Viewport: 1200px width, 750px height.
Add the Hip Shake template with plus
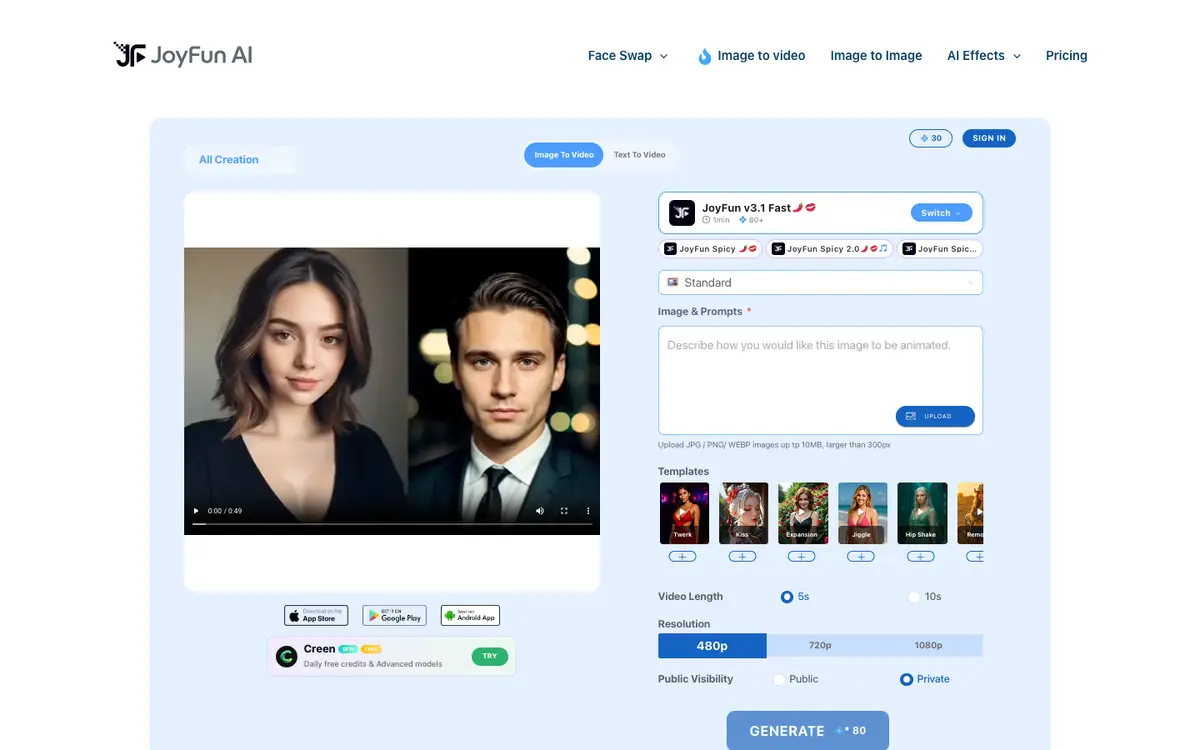[920, 556]
